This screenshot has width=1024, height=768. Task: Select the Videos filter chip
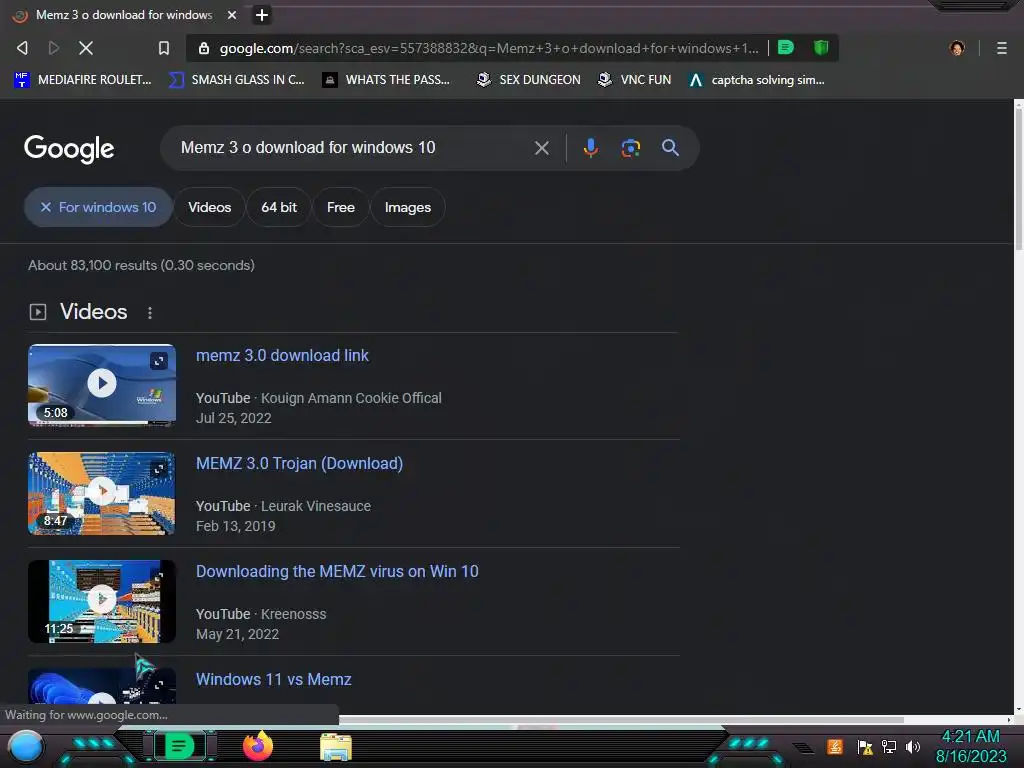pyautogui.click(x=210, y=207)
